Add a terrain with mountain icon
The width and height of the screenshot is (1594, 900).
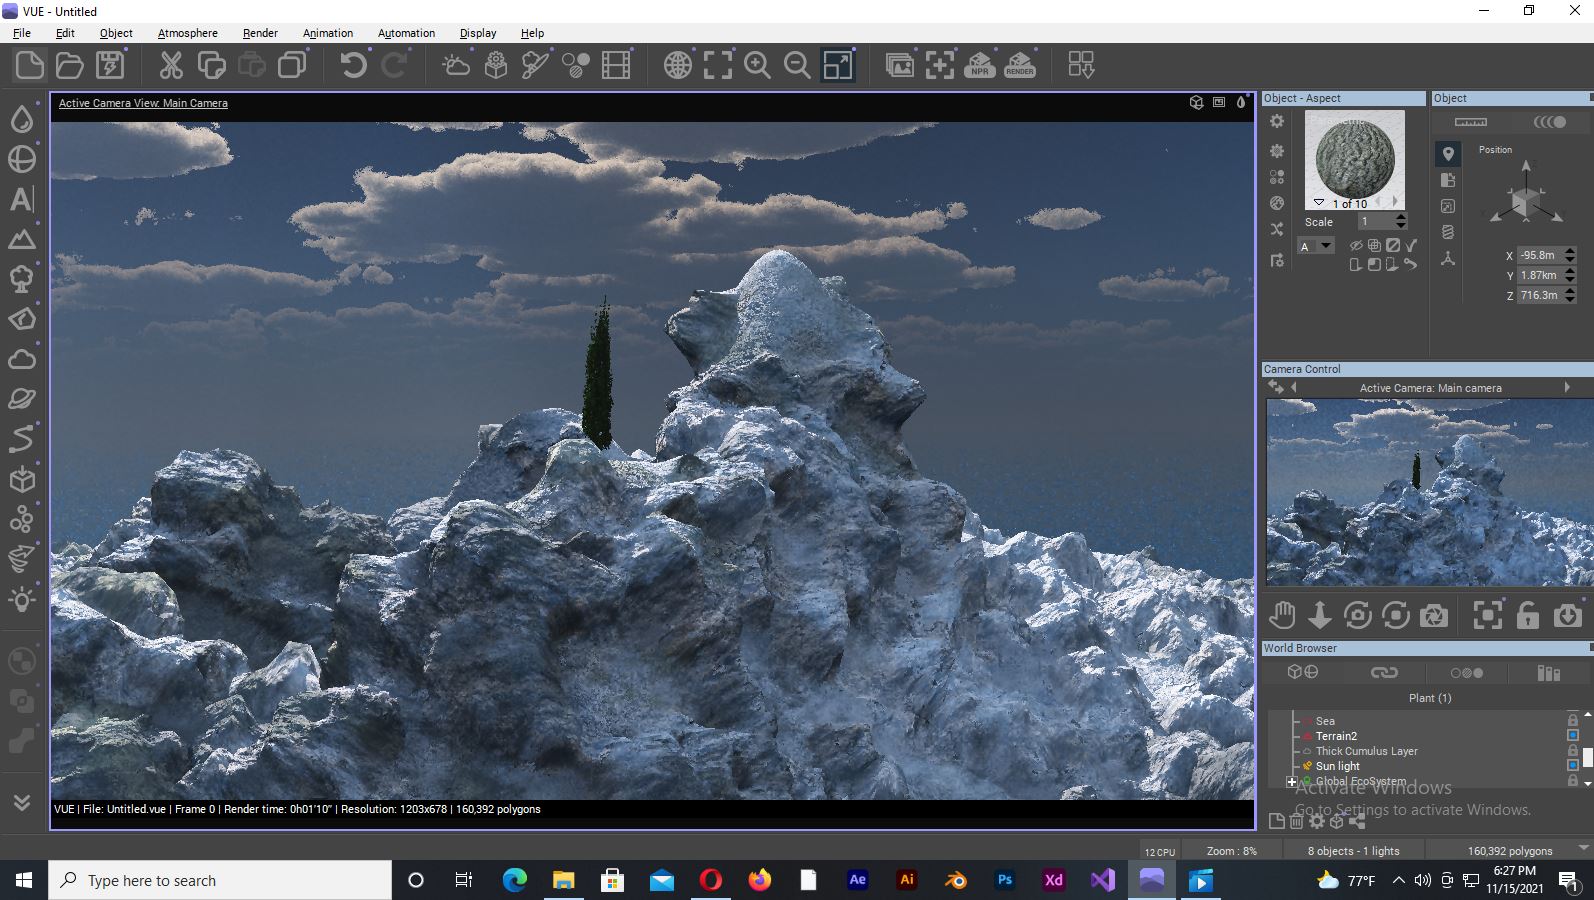point(22,239)
